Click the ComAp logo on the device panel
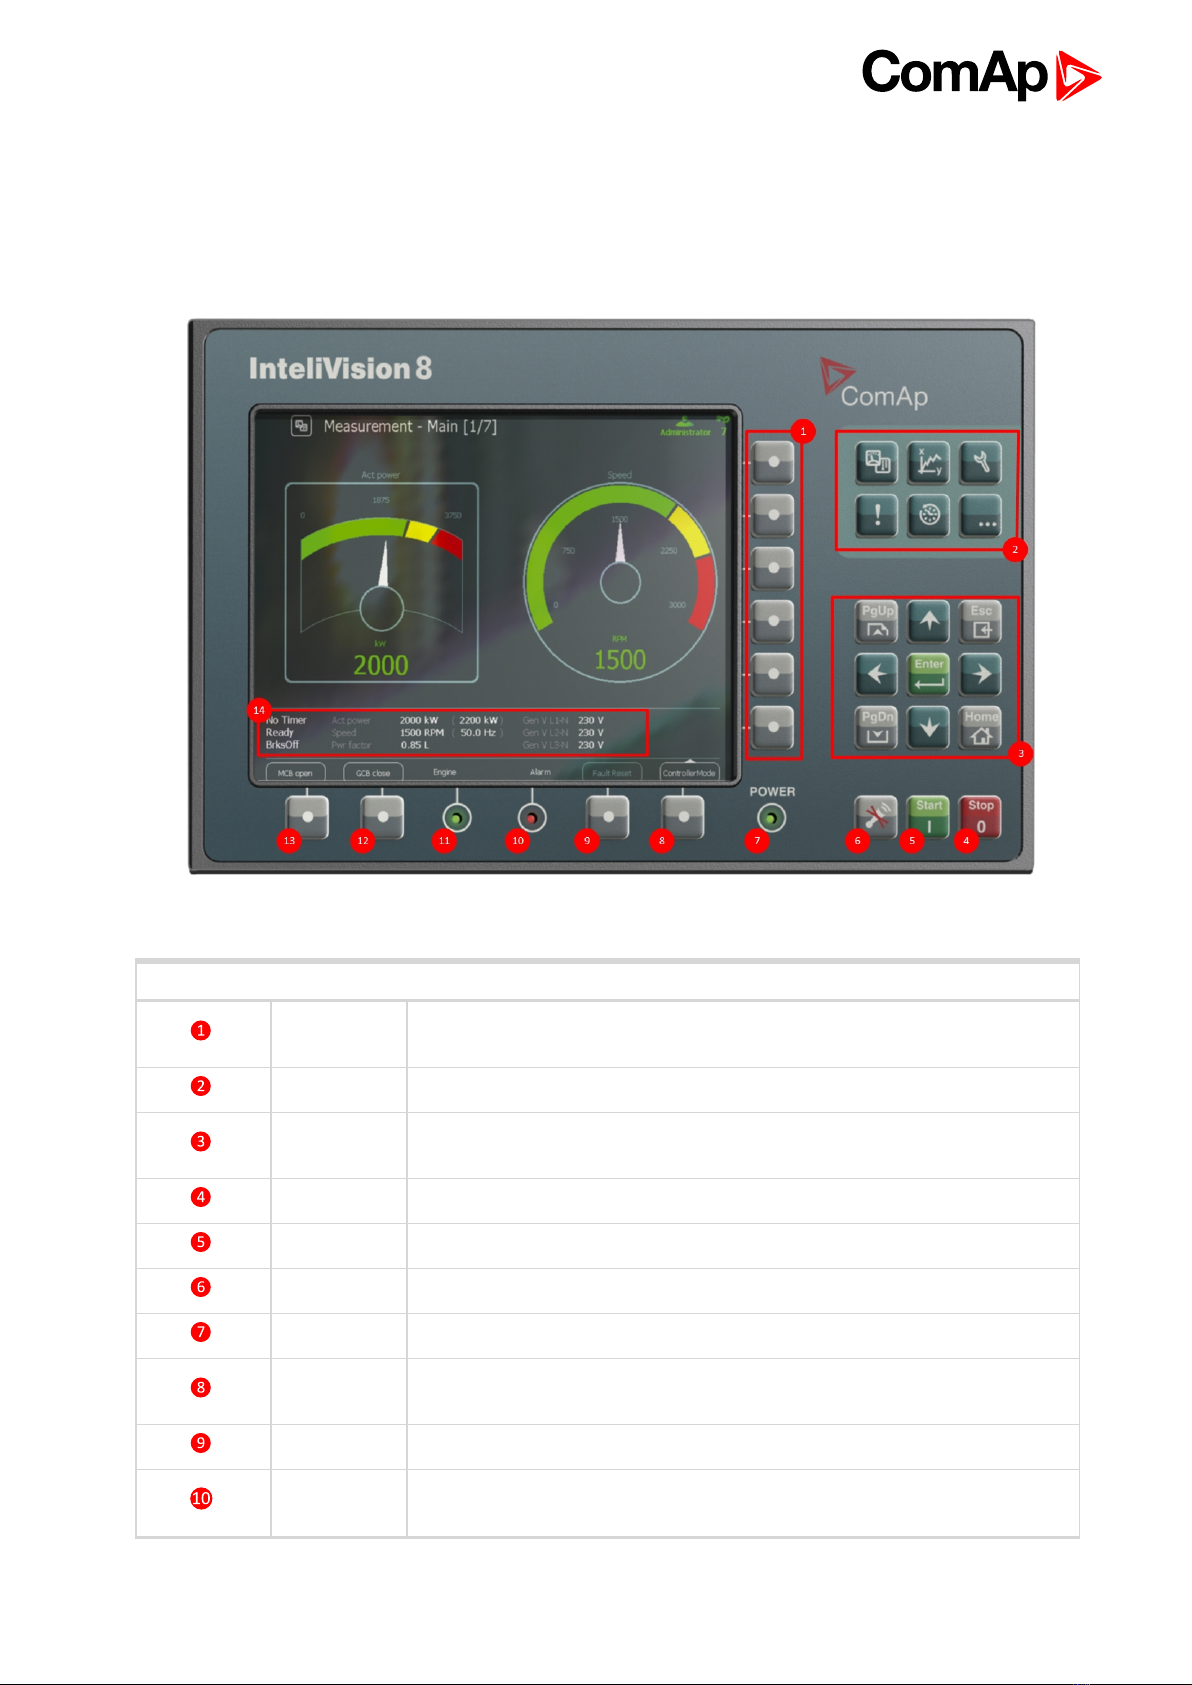The width and height of the screenshot is (1192, 1685). (874, 384)
